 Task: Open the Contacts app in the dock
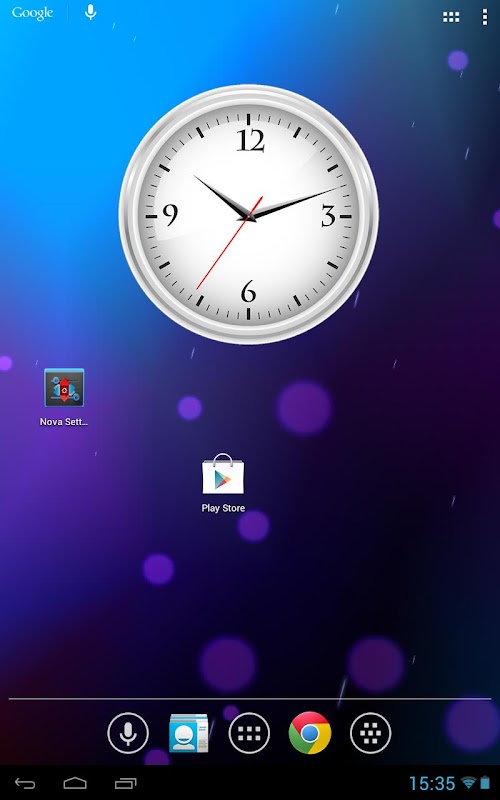(188, 733)
